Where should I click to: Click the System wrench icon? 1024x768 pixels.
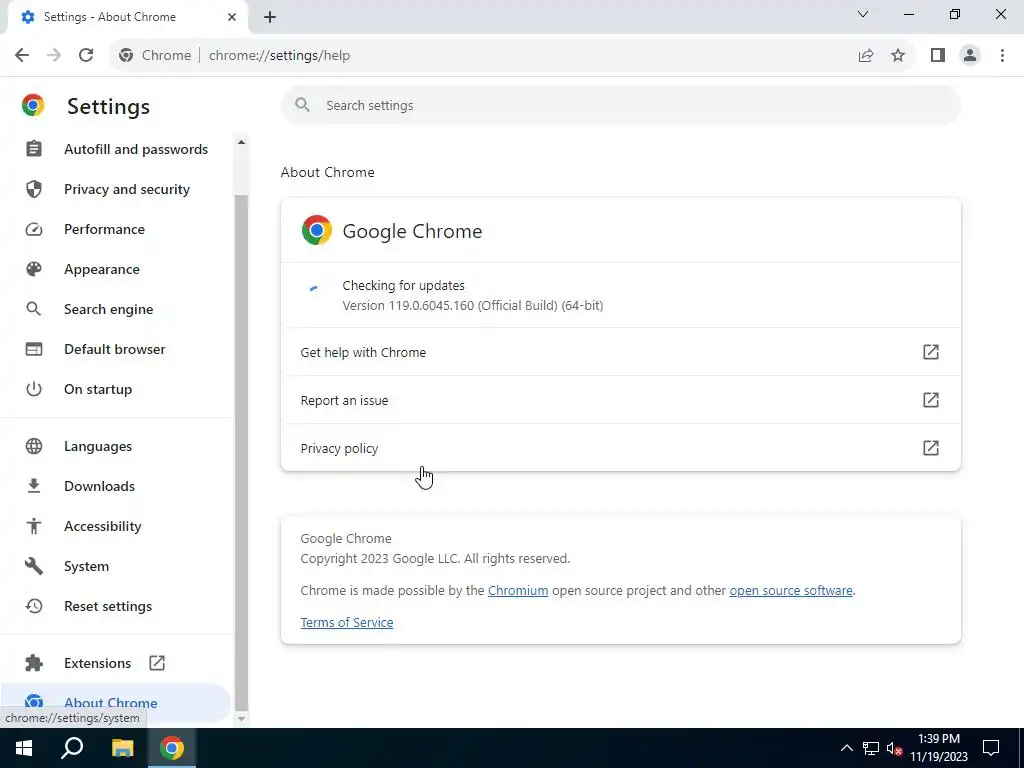[33, 566]
